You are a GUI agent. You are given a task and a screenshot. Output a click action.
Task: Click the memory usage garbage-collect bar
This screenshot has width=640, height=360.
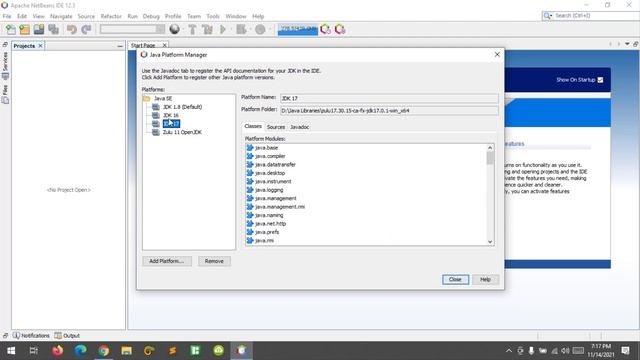298,29
